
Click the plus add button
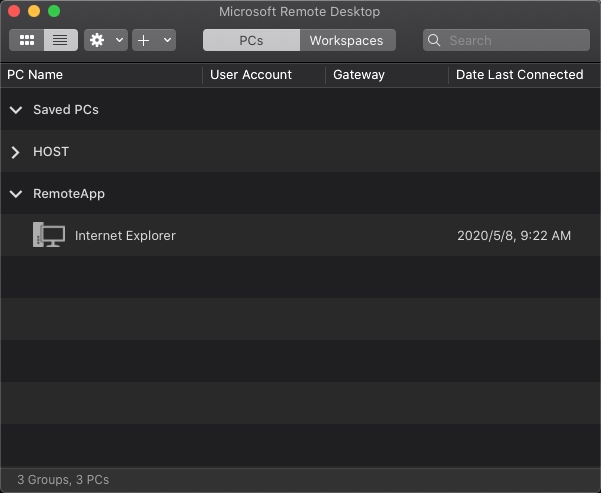click(x=143, y=40)
